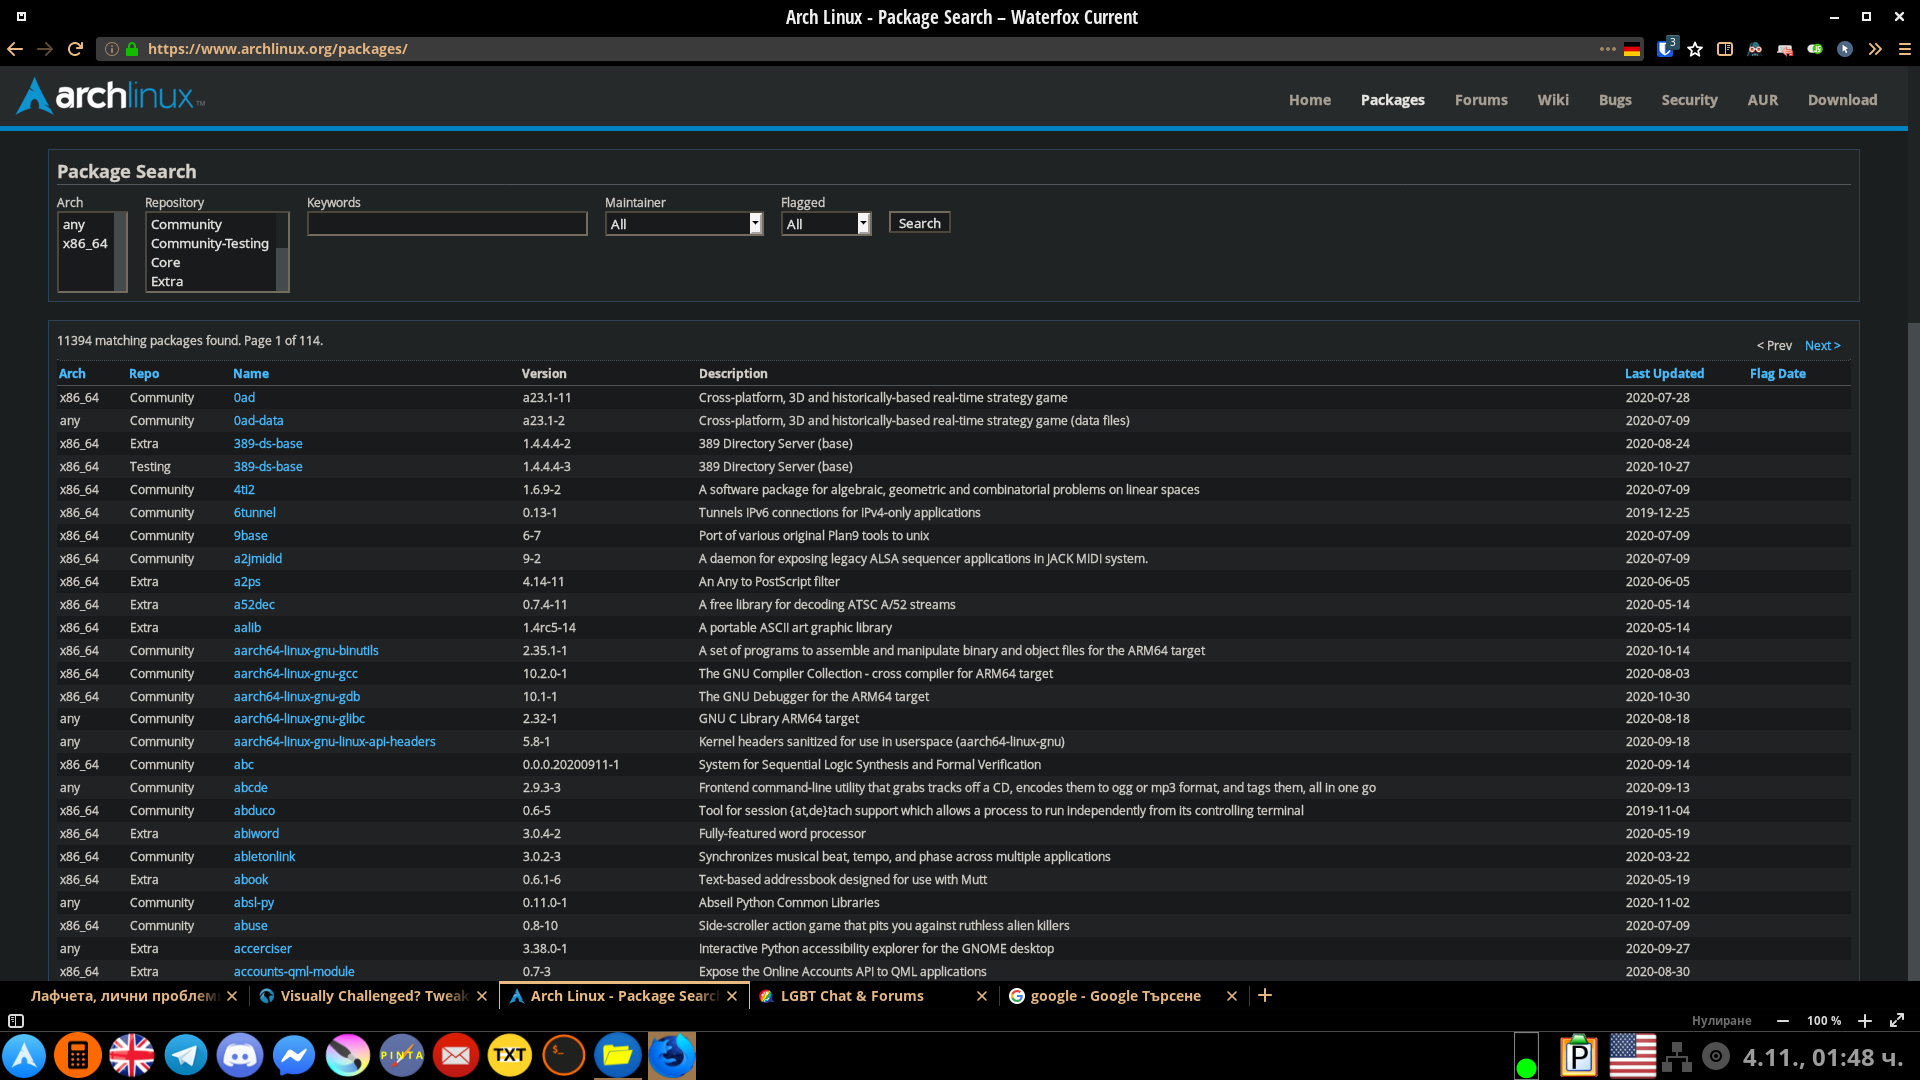This screenshot has width=1920, height=1080.
Task: Click the Packages menu tab
Action: 1393,99
